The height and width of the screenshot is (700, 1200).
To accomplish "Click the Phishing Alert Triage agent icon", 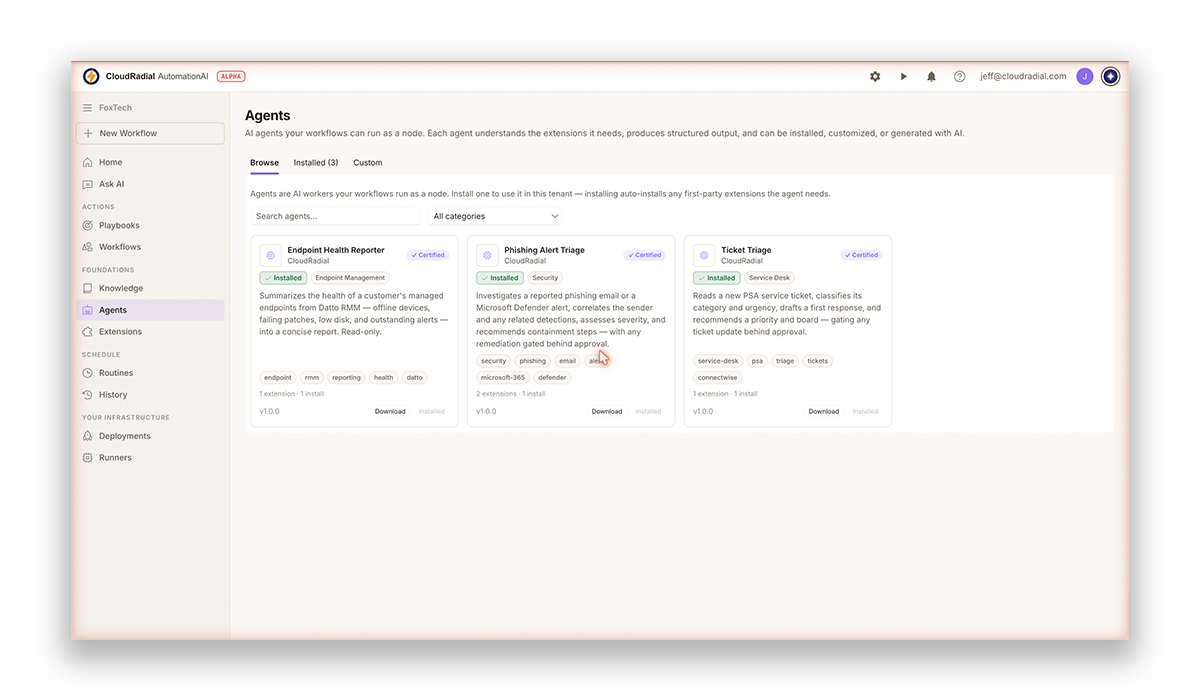I will click(487, 255).
